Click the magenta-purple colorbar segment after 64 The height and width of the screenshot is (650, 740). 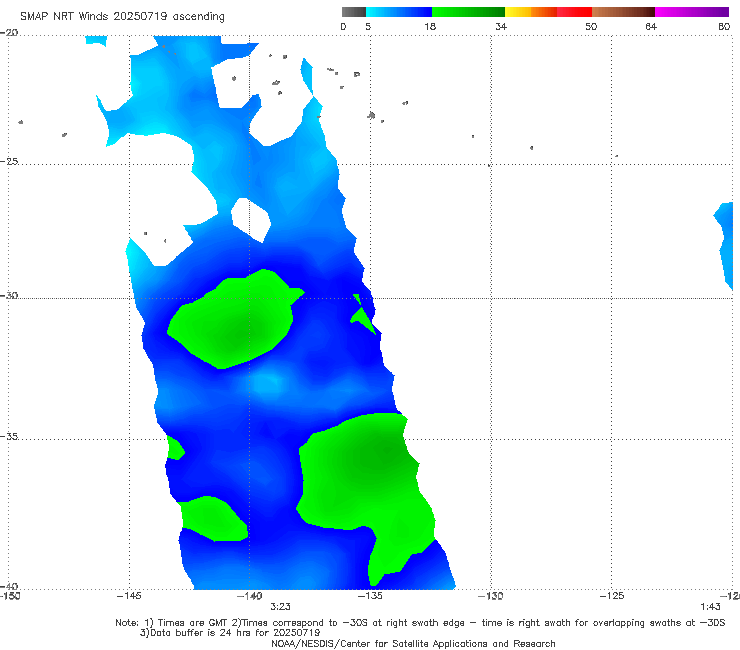pos(692,12)
